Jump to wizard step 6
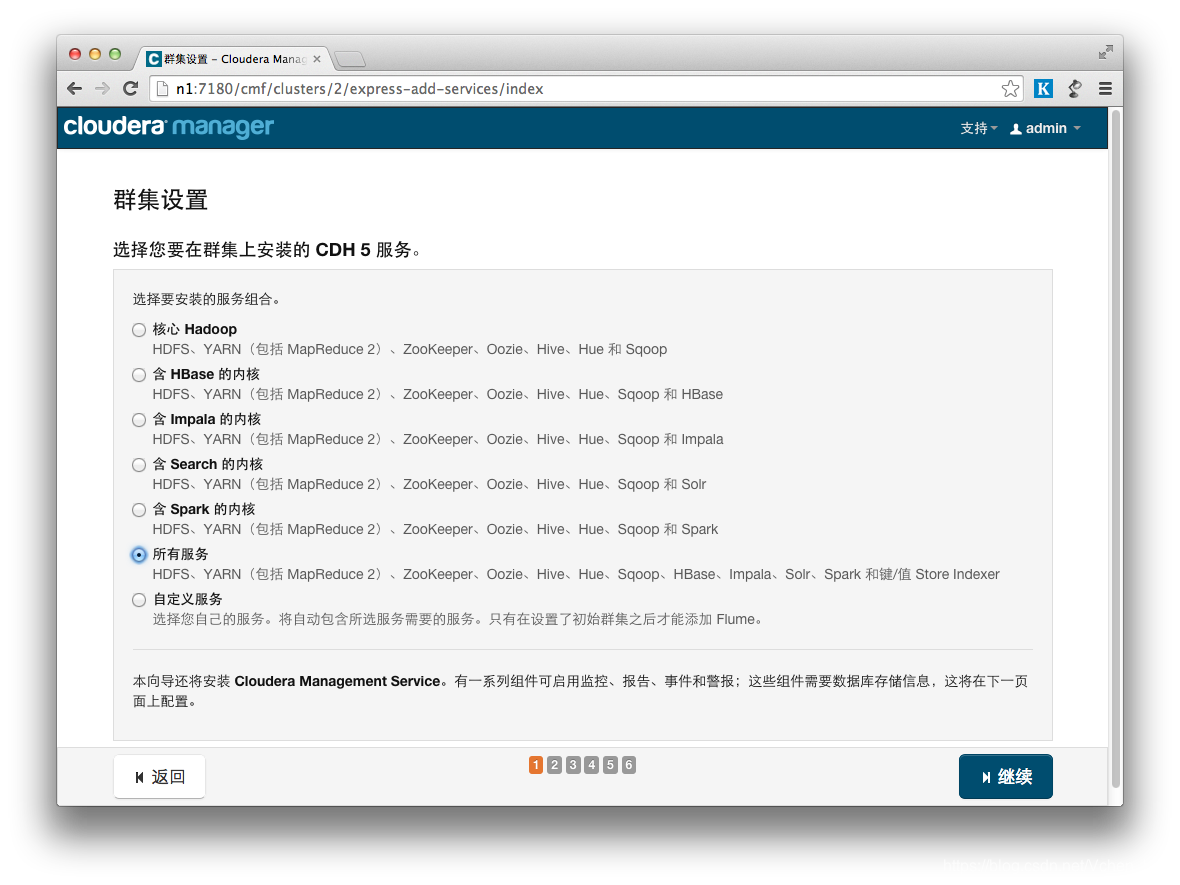 point(629,765)
